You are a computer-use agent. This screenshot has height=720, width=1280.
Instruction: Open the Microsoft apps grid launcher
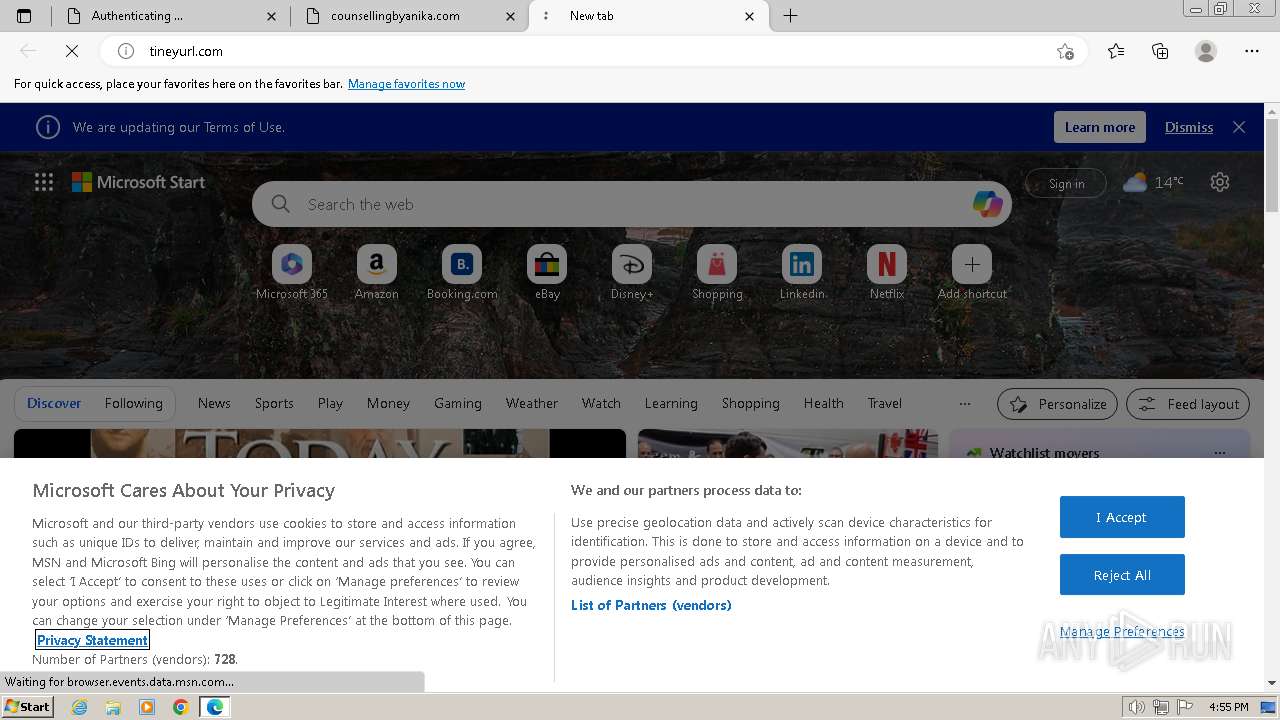coord(44,182)
